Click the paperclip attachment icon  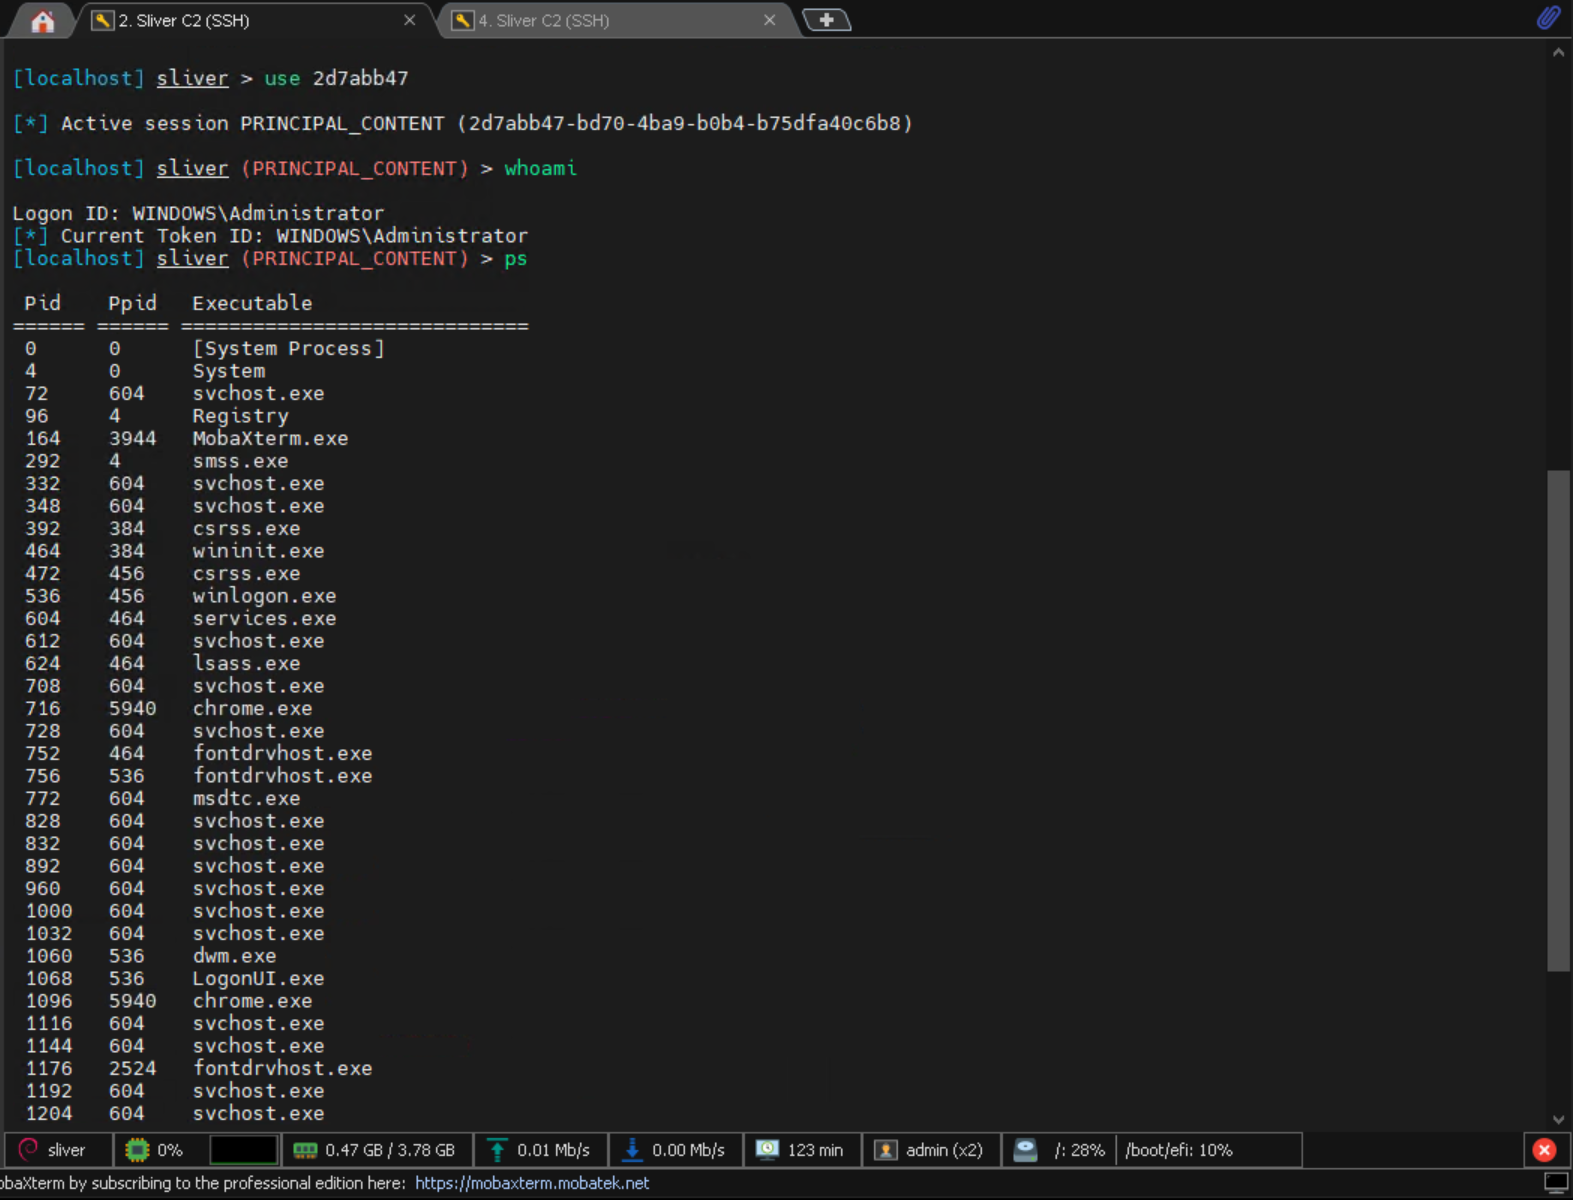click(x=1548, y=18)
